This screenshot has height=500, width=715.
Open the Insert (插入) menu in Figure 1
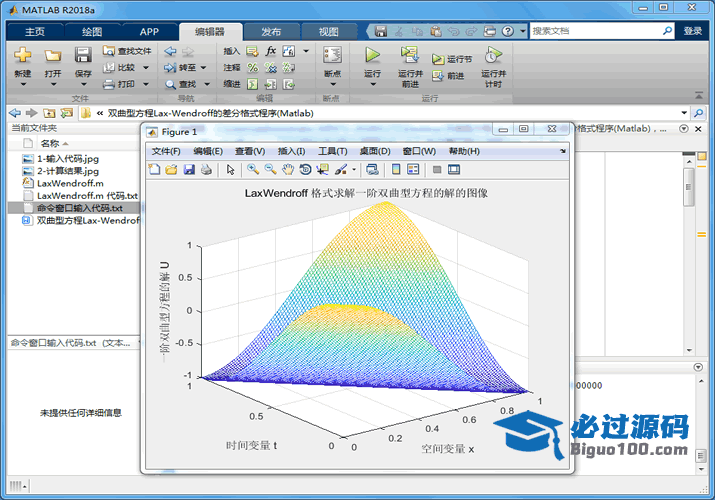coord(291,151)
